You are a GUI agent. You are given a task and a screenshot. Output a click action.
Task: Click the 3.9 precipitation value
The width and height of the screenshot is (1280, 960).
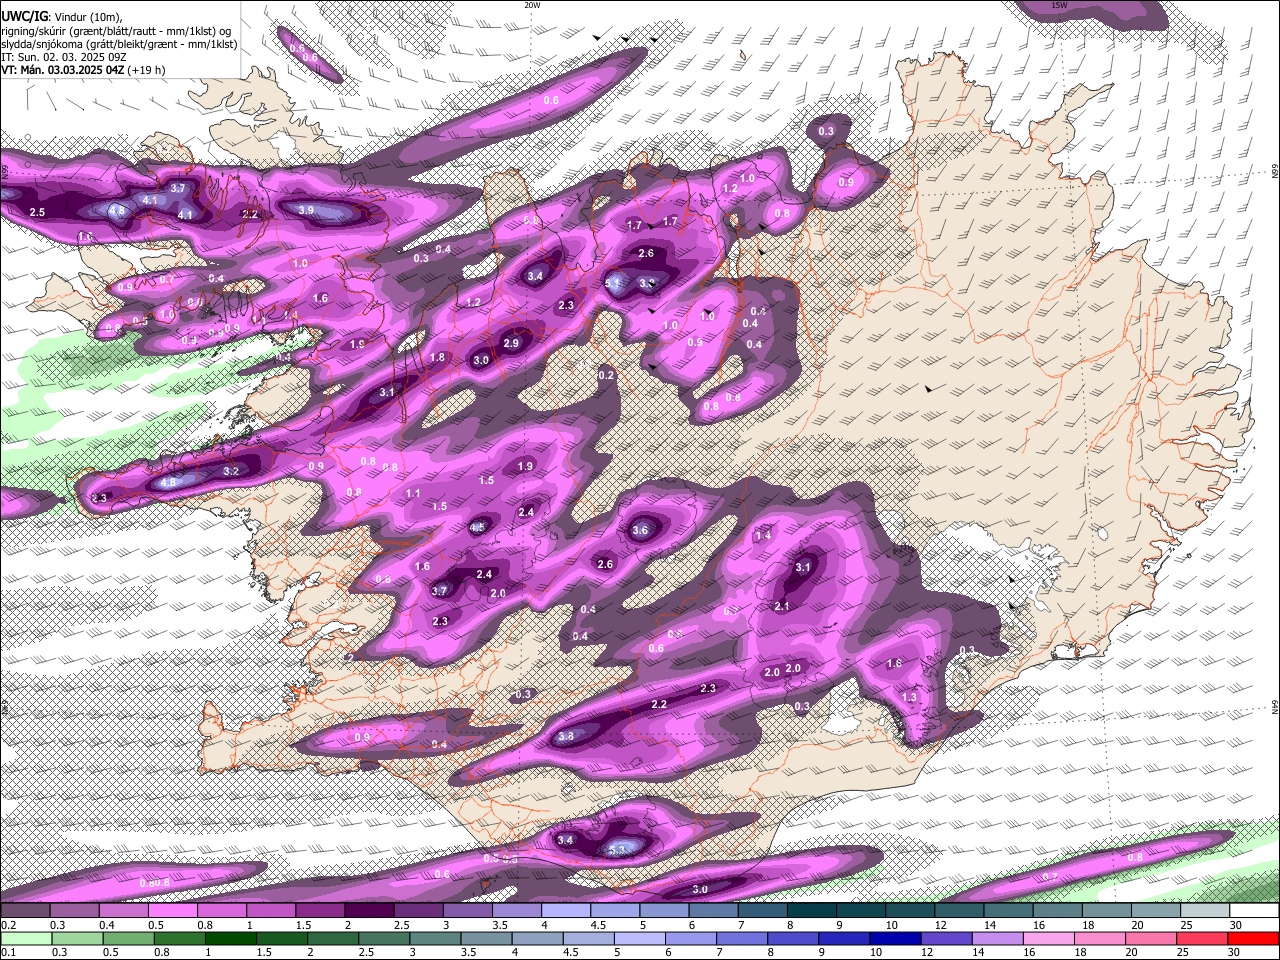click(x=307, y=210)
